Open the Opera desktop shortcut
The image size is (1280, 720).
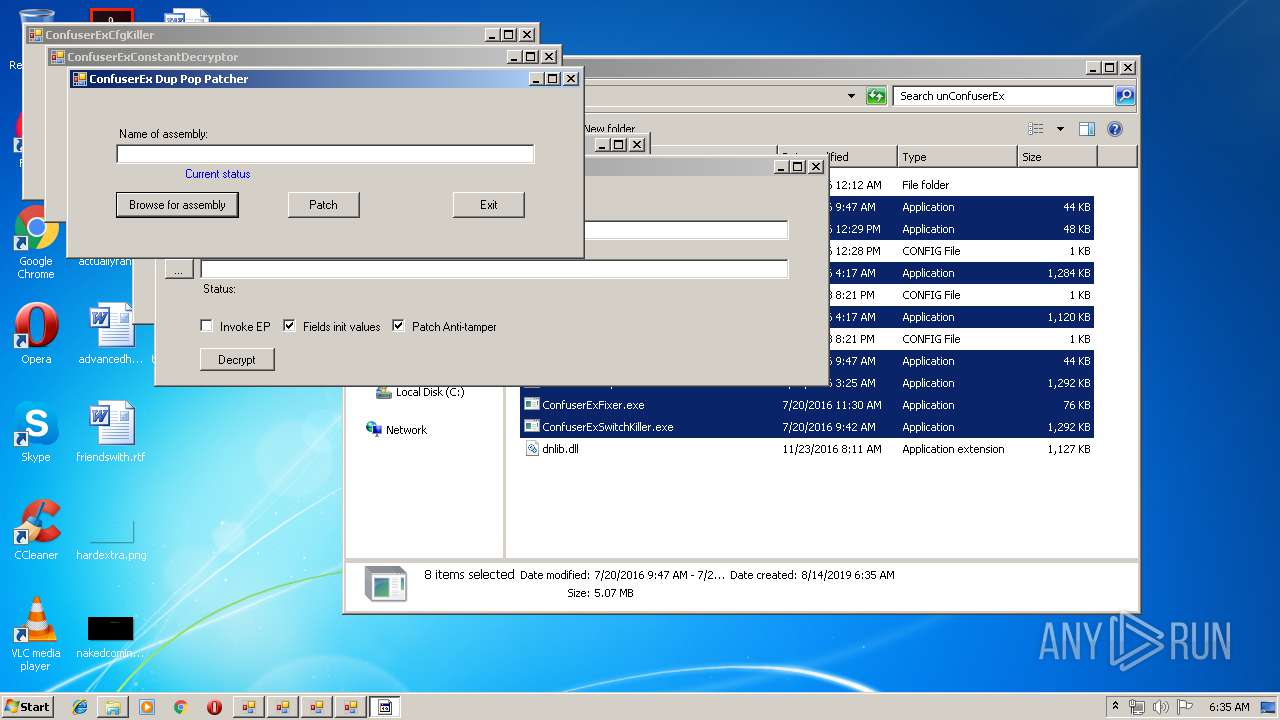36,334
